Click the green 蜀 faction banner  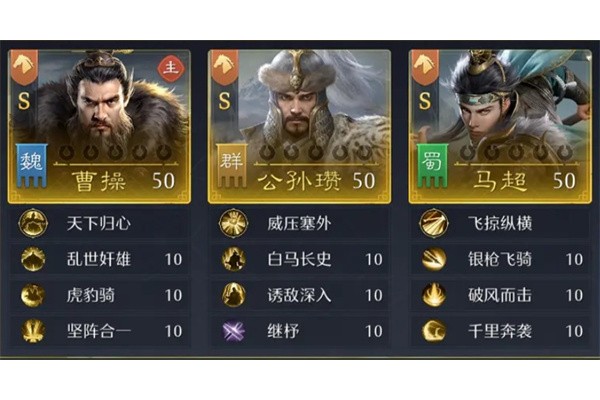coord(432,166)
